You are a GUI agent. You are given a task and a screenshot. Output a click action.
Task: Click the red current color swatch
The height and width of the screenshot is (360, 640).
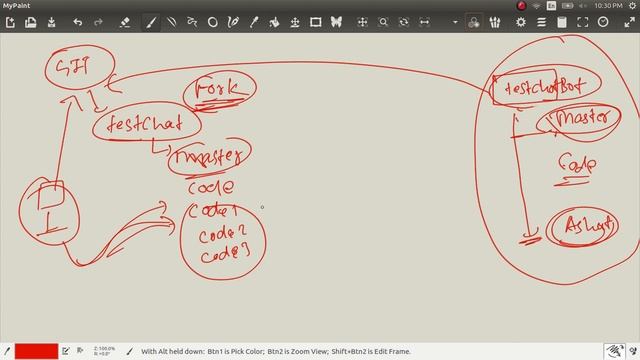coord(36,351)
